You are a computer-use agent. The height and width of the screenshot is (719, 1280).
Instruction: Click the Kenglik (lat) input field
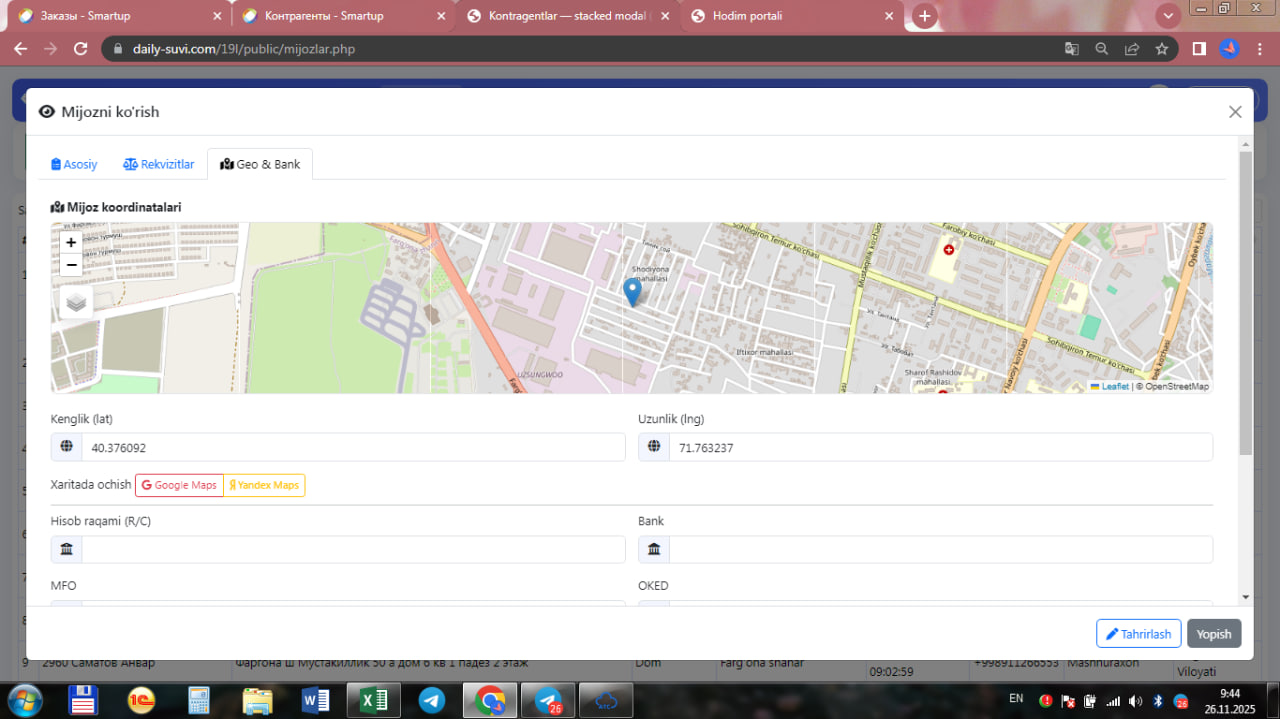click(x=352, y=448)
